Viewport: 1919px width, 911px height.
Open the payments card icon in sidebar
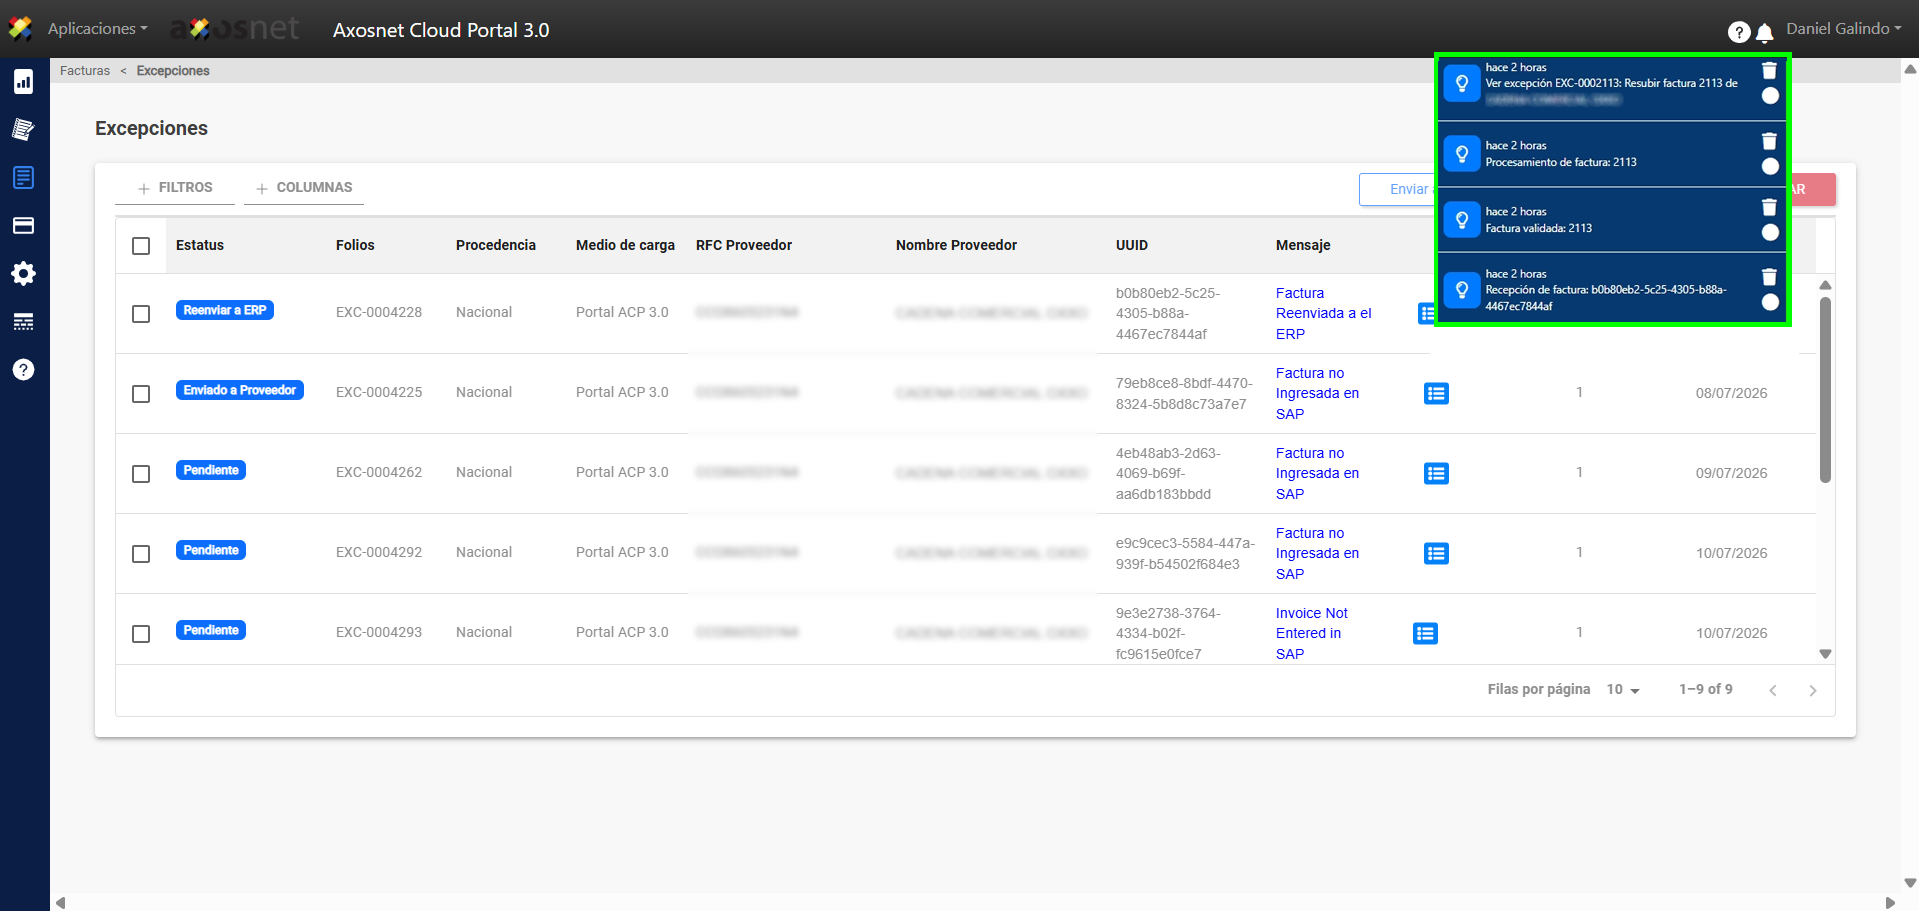click(24, 226)
